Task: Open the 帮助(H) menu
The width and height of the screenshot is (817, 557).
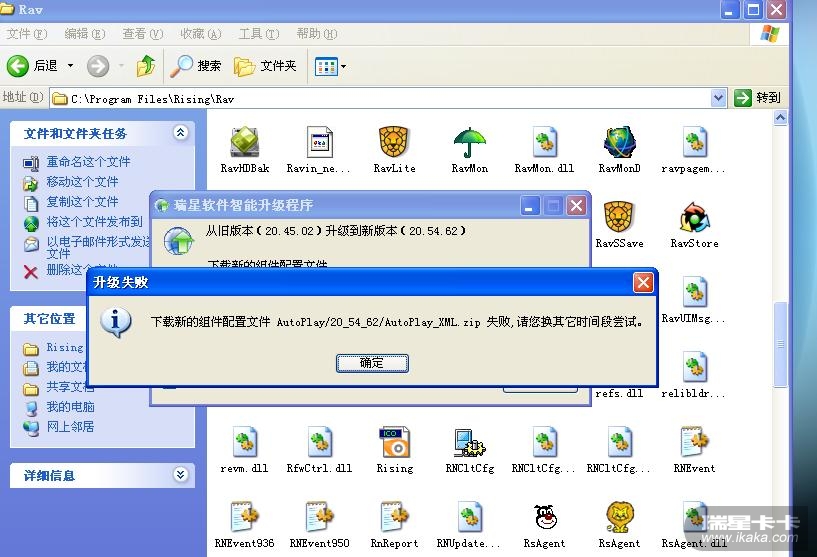Action: [317, 34]
